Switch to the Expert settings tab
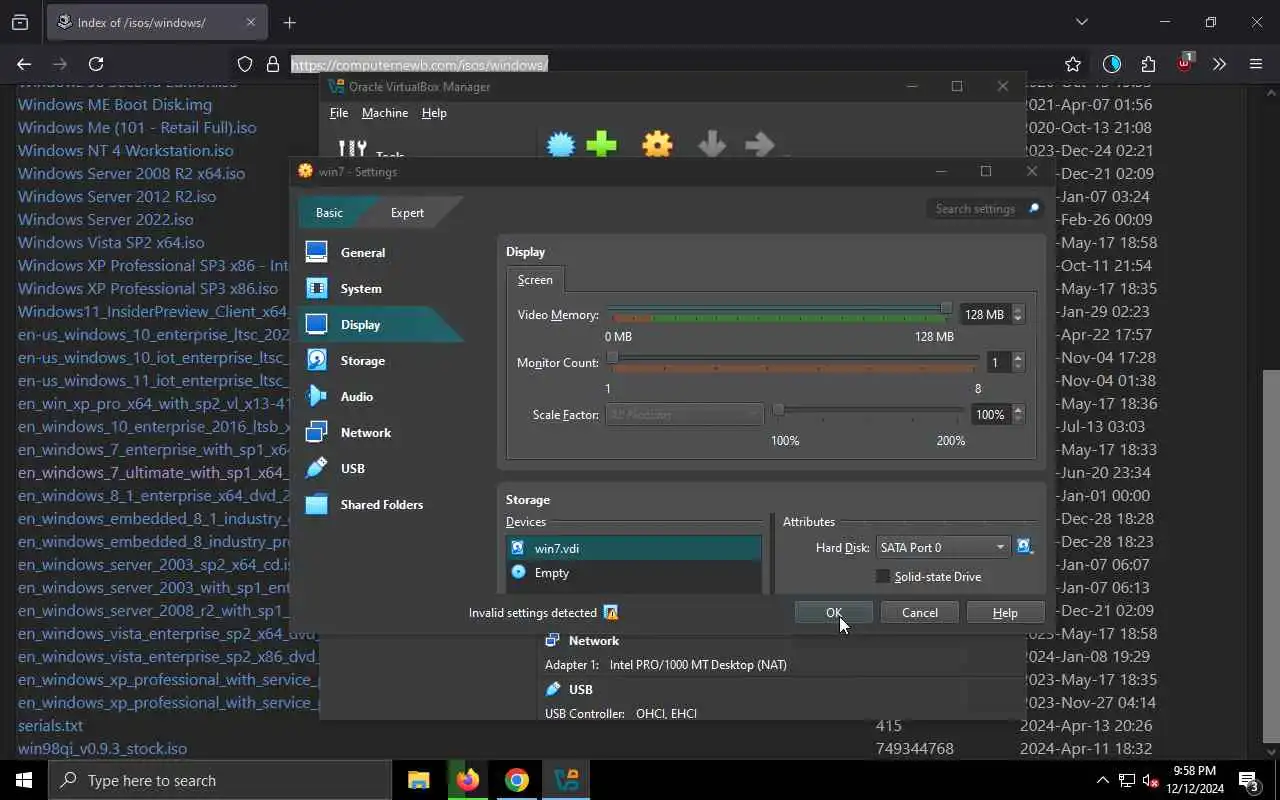 pos(407,212)
